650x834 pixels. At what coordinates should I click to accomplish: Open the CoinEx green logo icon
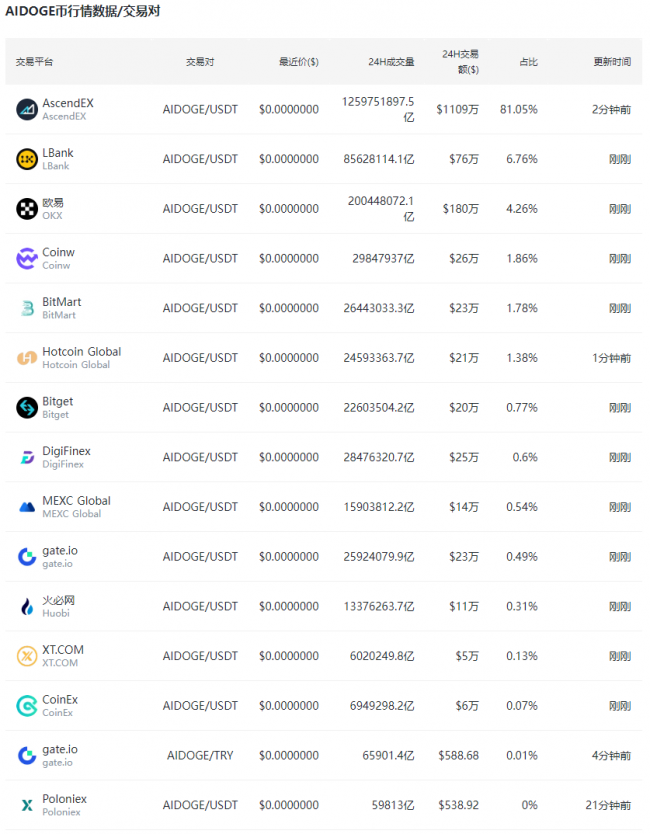[x=27, y=706]
